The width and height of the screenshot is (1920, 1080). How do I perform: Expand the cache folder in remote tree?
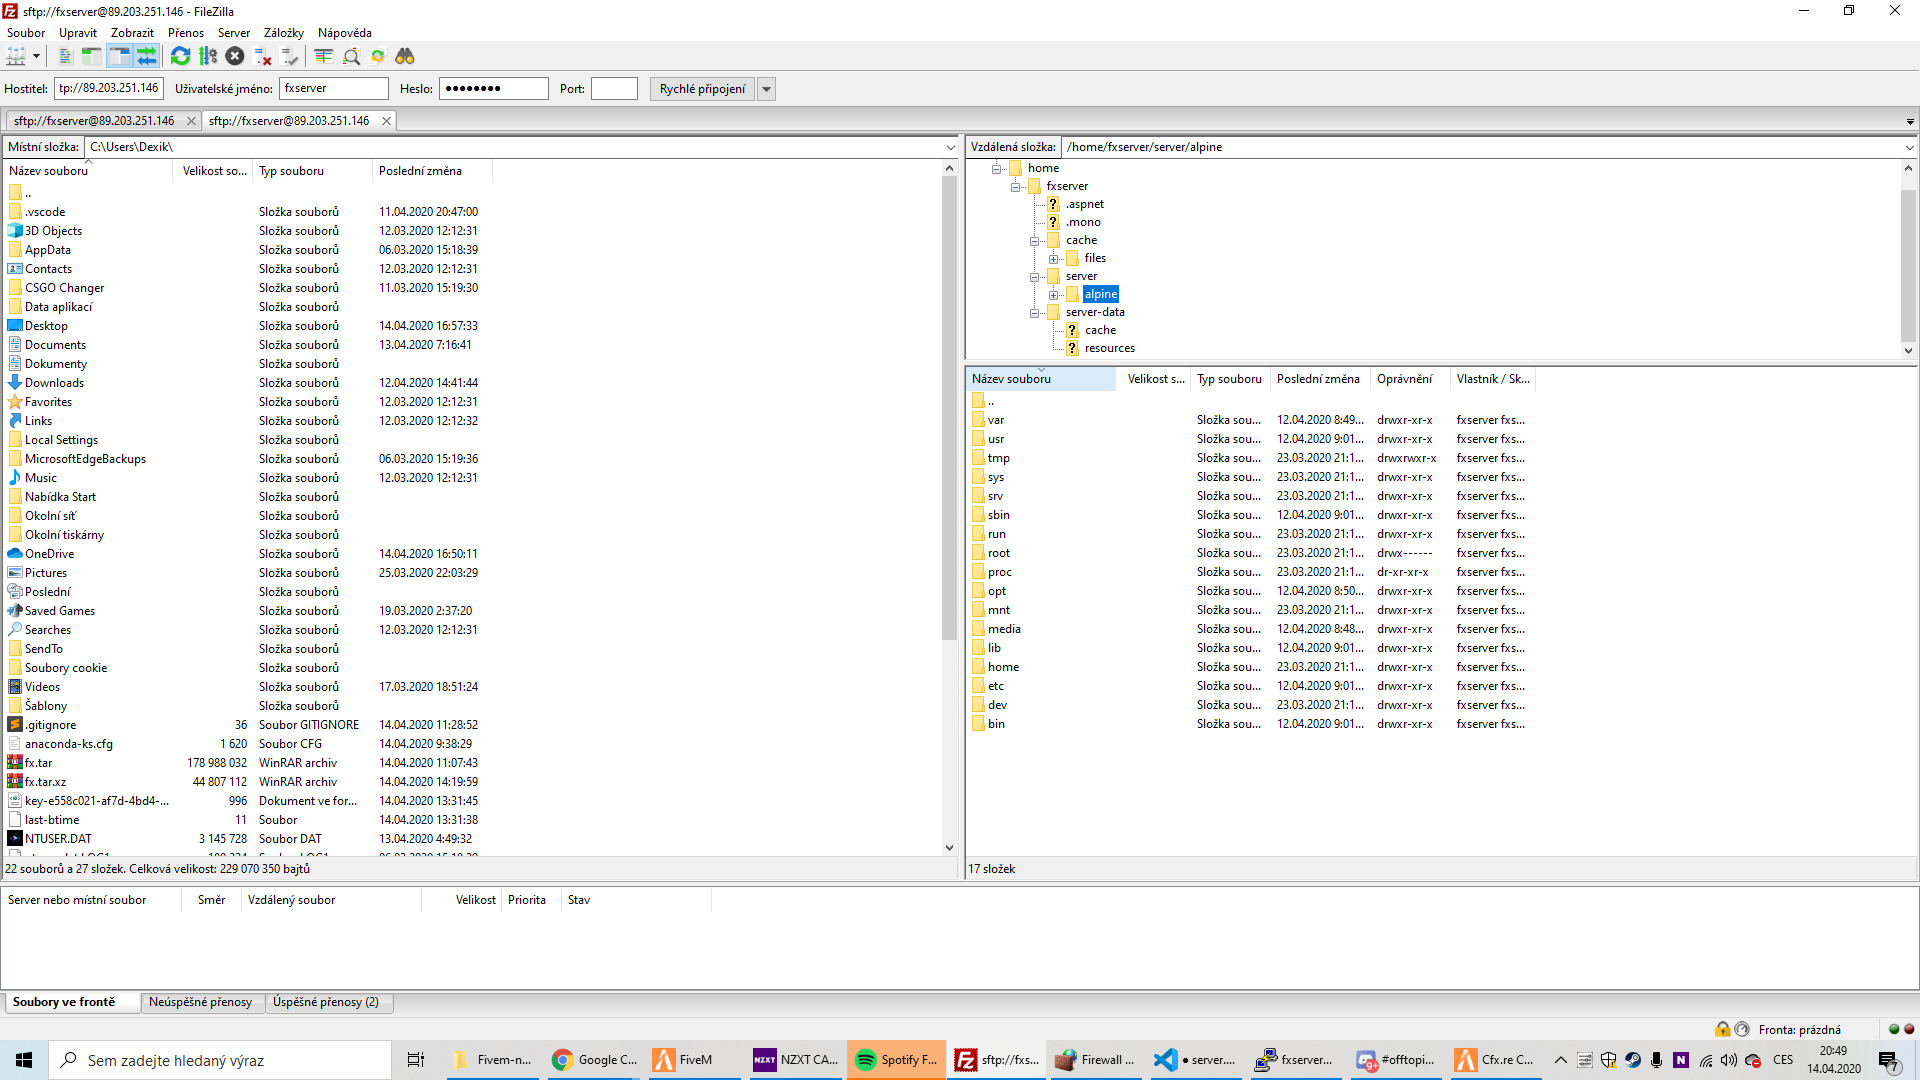(1037, 240)
